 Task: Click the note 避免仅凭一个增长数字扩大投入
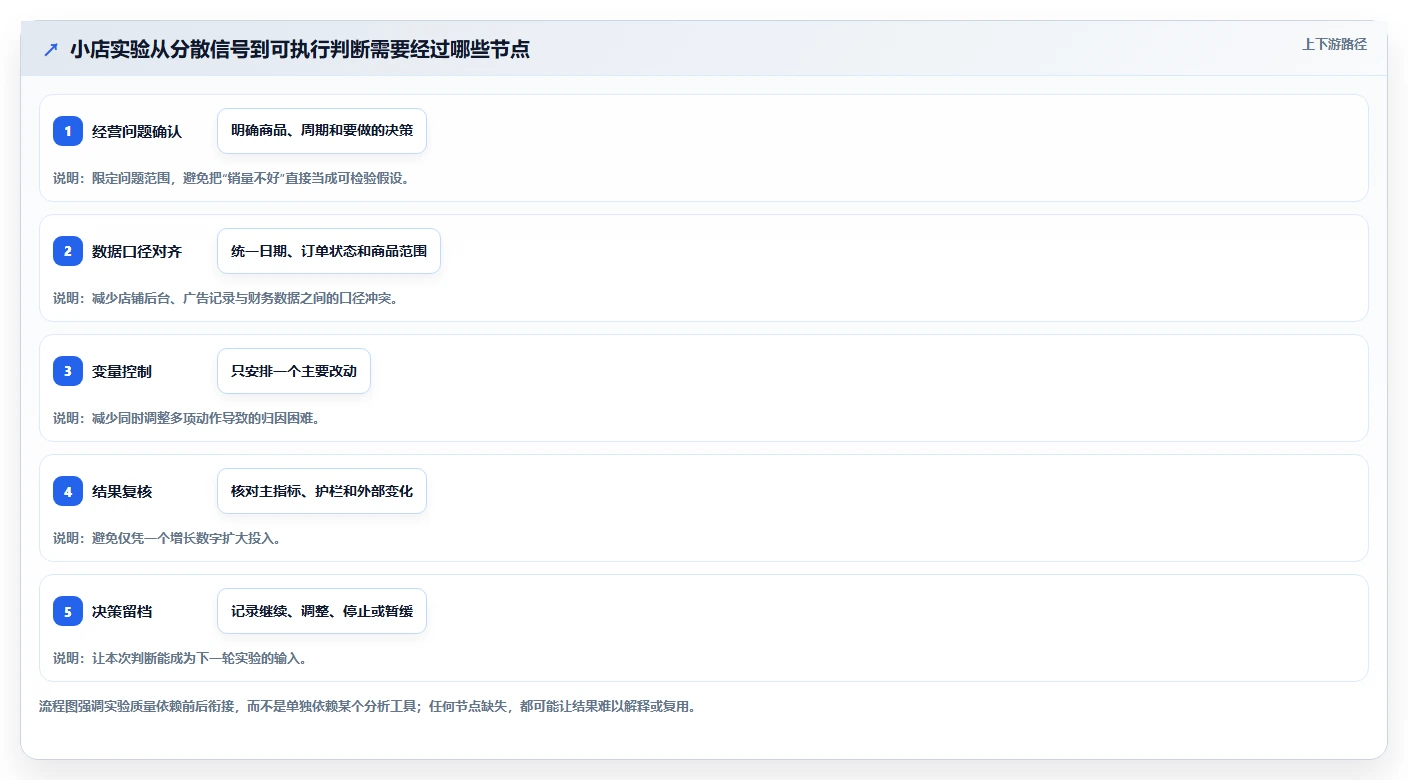click(x=167, y=538)
